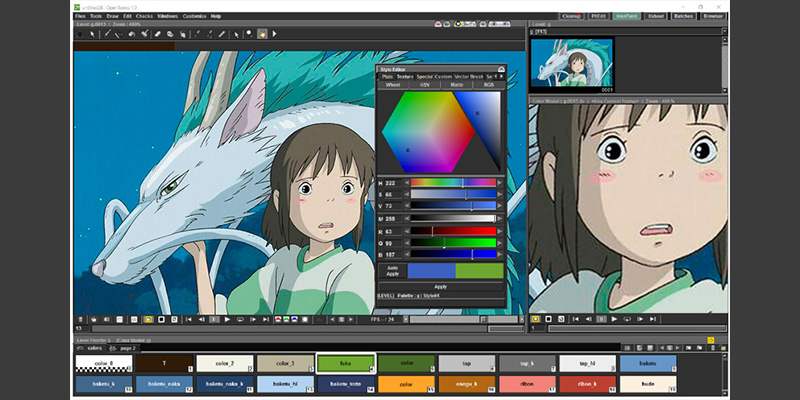Viewport: 800px width, 400px height.
Task: Switch to Cleanup room
Action: [x=570, y=16]
